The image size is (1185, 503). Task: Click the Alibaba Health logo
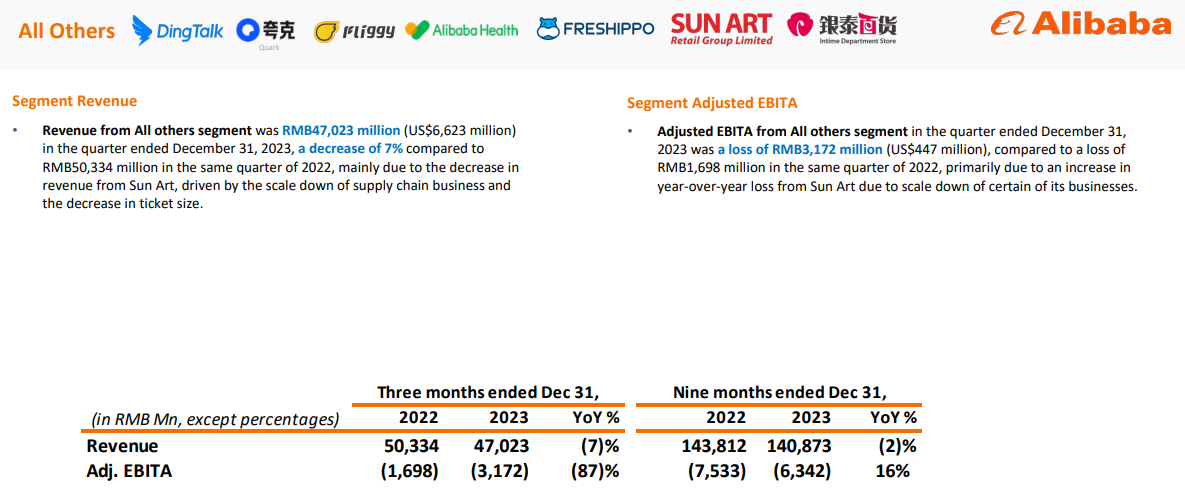462,30
